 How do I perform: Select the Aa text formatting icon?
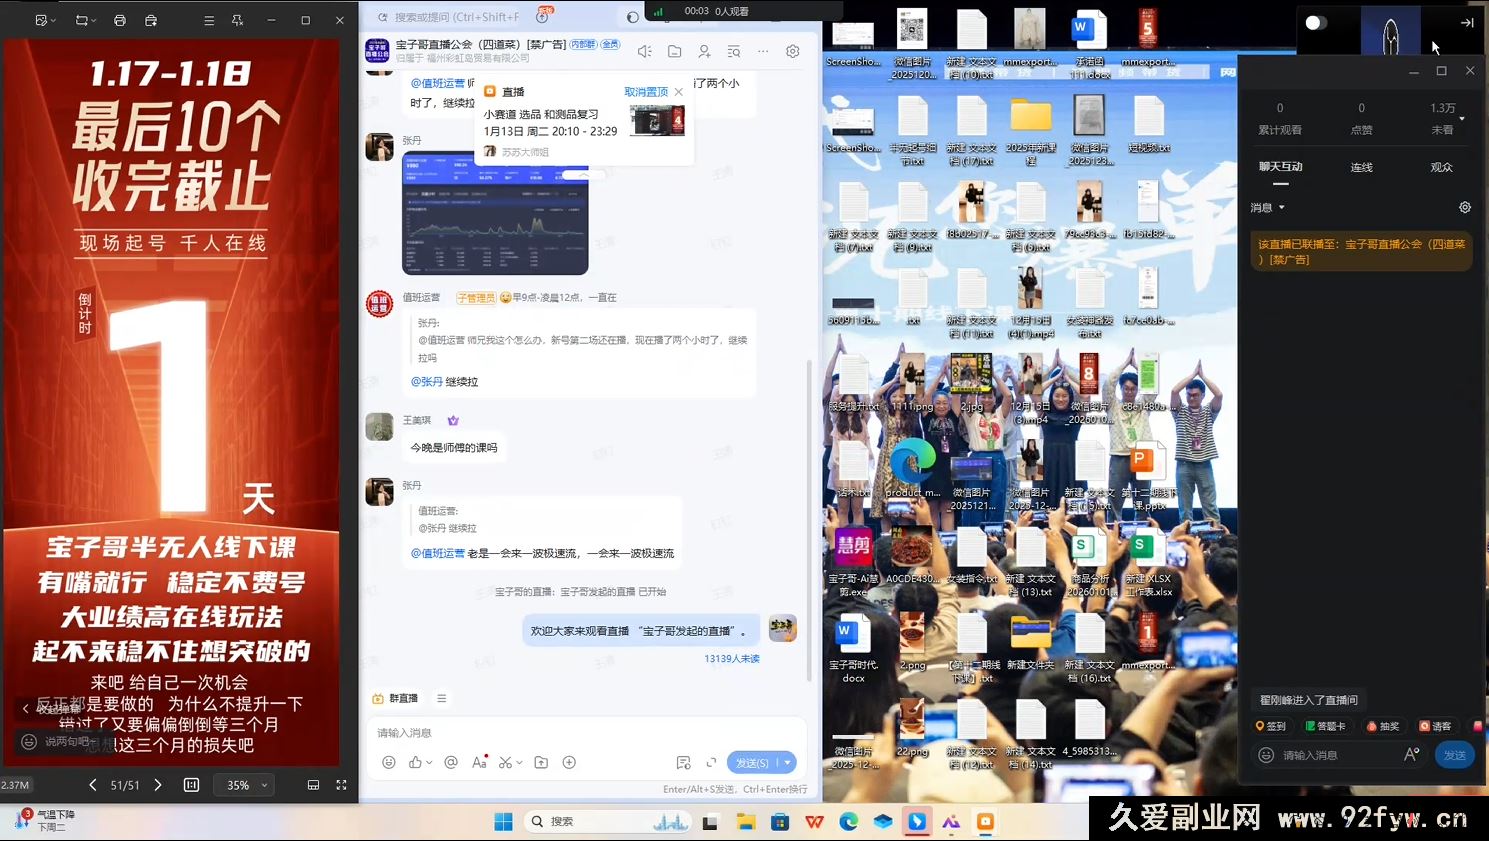point(479,762)
